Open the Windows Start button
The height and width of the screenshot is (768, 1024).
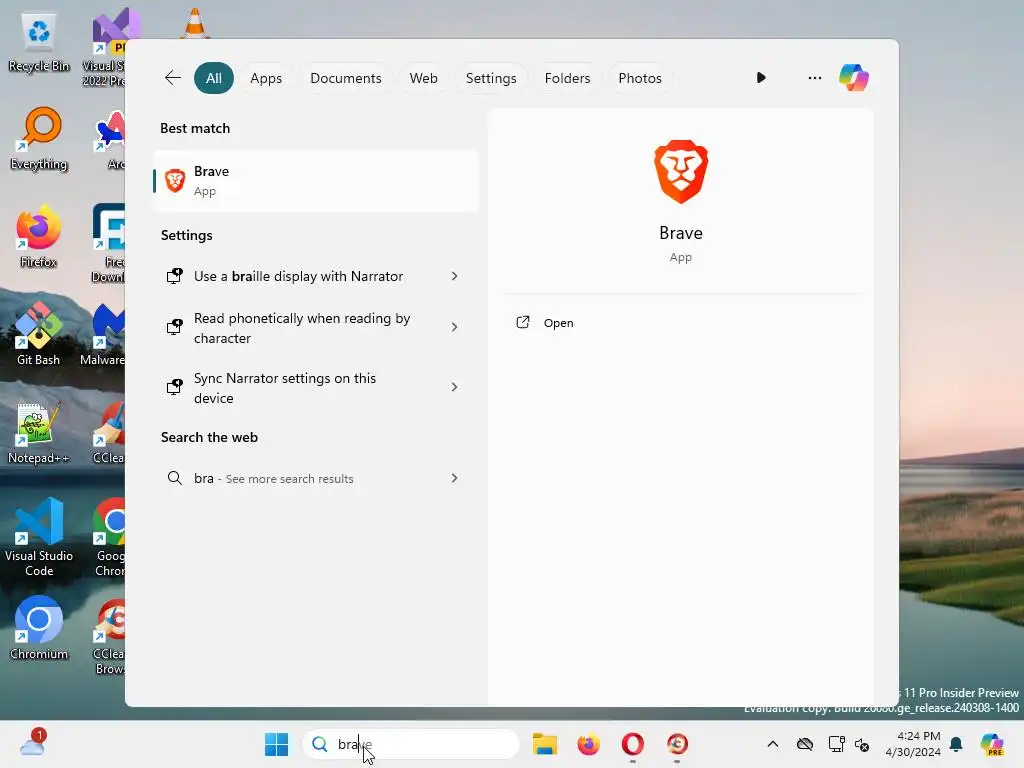pyautogui.click(x=276, y=744)
